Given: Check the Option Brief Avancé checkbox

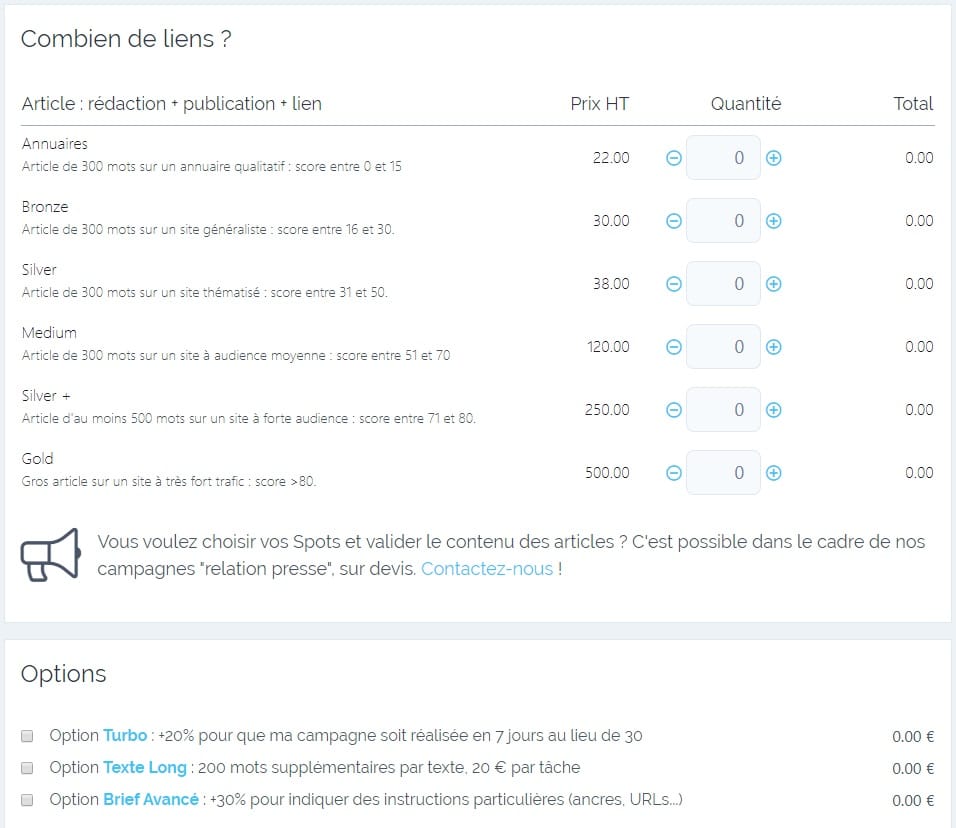Looking at the screenshot, I should click(x=27, y=800).
